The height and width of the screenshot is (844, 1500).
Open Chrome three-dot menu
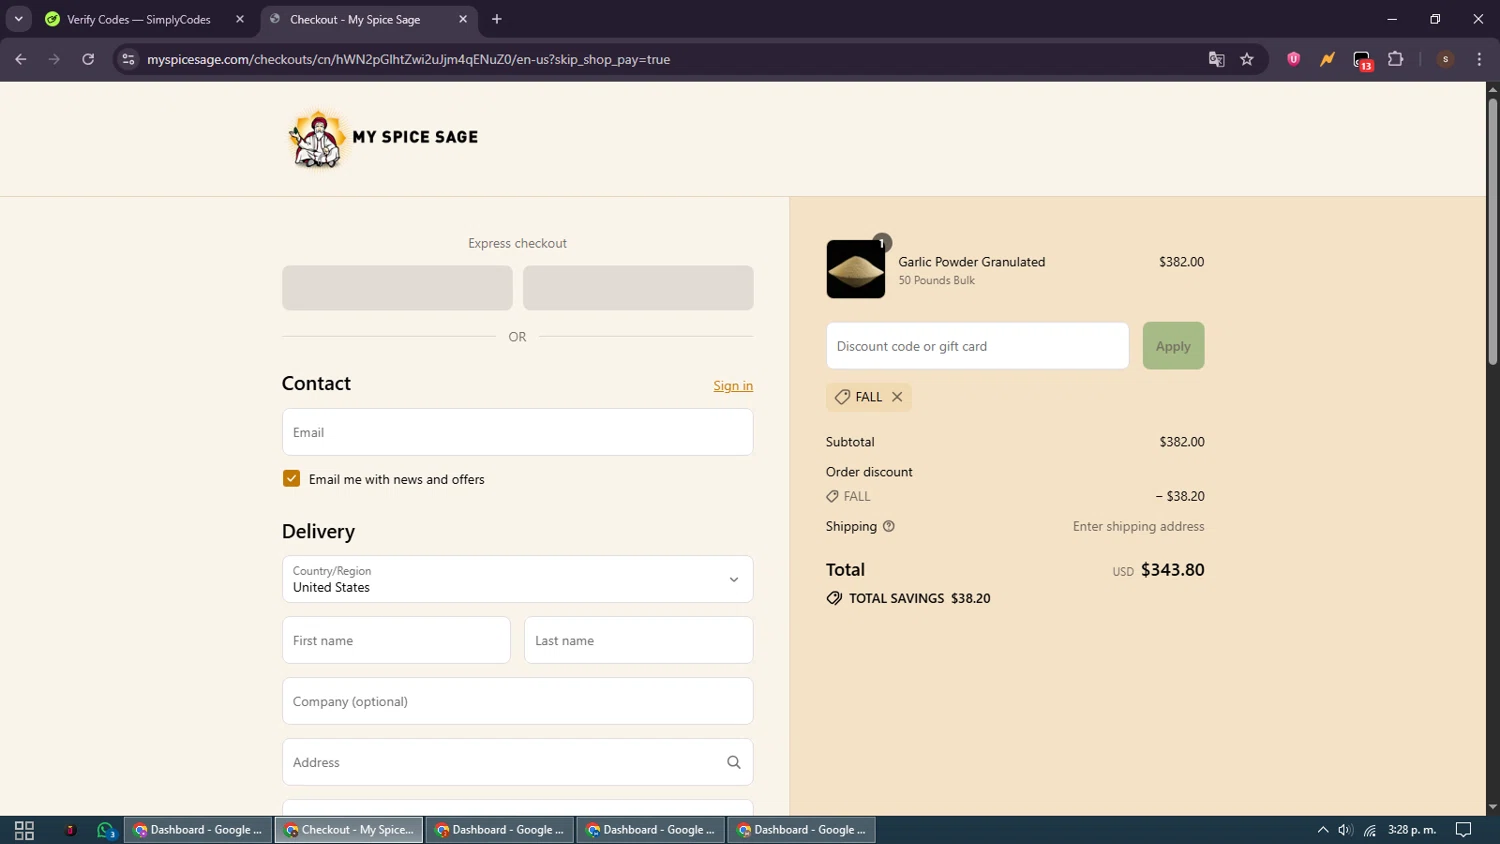[x=1479, y=59]
